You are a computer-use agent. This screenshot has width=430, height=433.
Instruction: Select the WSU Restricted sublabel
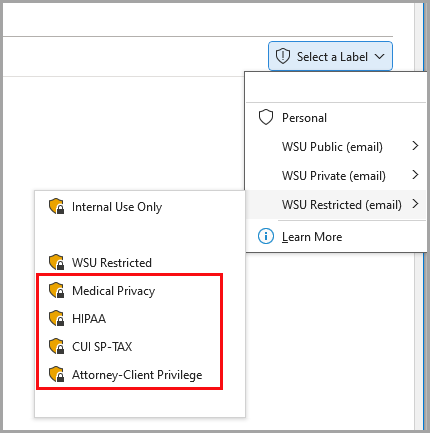point(140,263)
